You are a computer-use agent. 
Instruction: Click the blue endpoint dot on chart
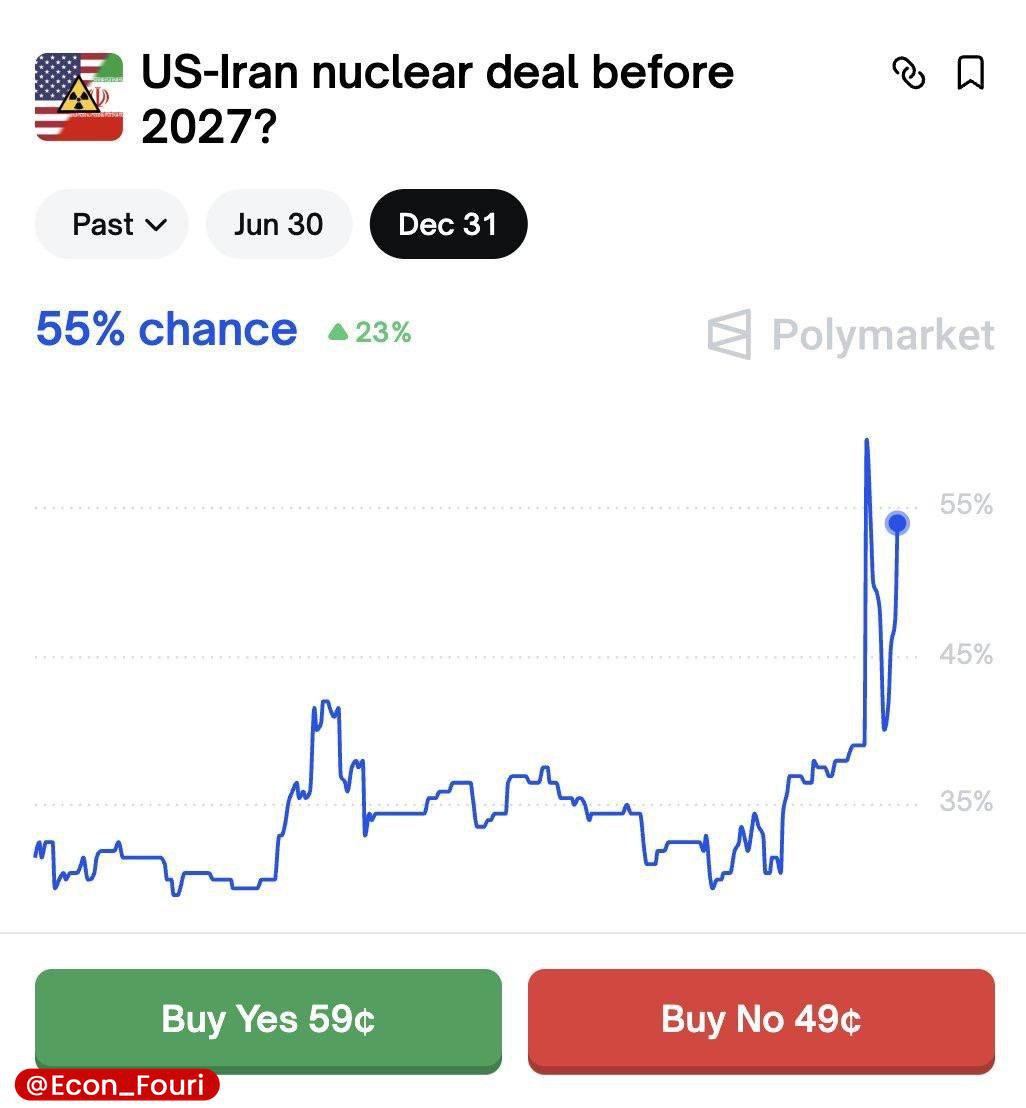pos(897,523)
